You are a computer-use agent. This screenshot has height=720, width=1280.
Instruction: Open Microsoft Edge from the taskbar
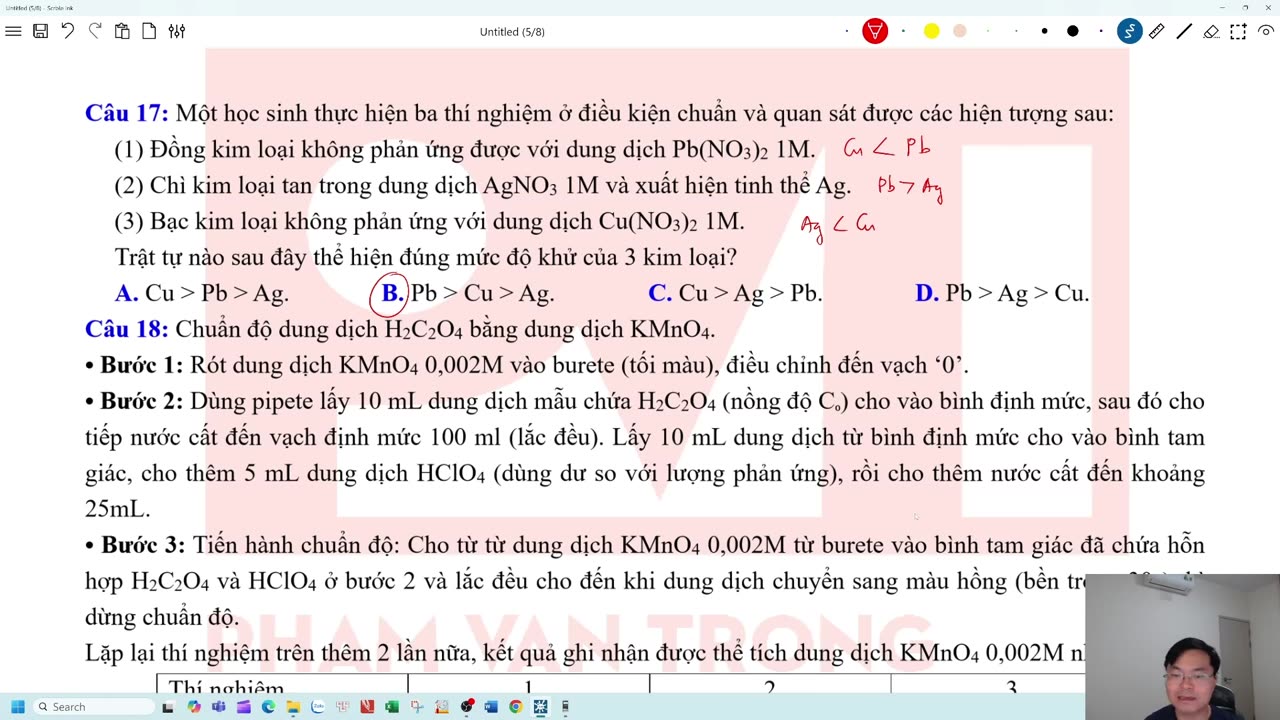[x=268, y=707]
